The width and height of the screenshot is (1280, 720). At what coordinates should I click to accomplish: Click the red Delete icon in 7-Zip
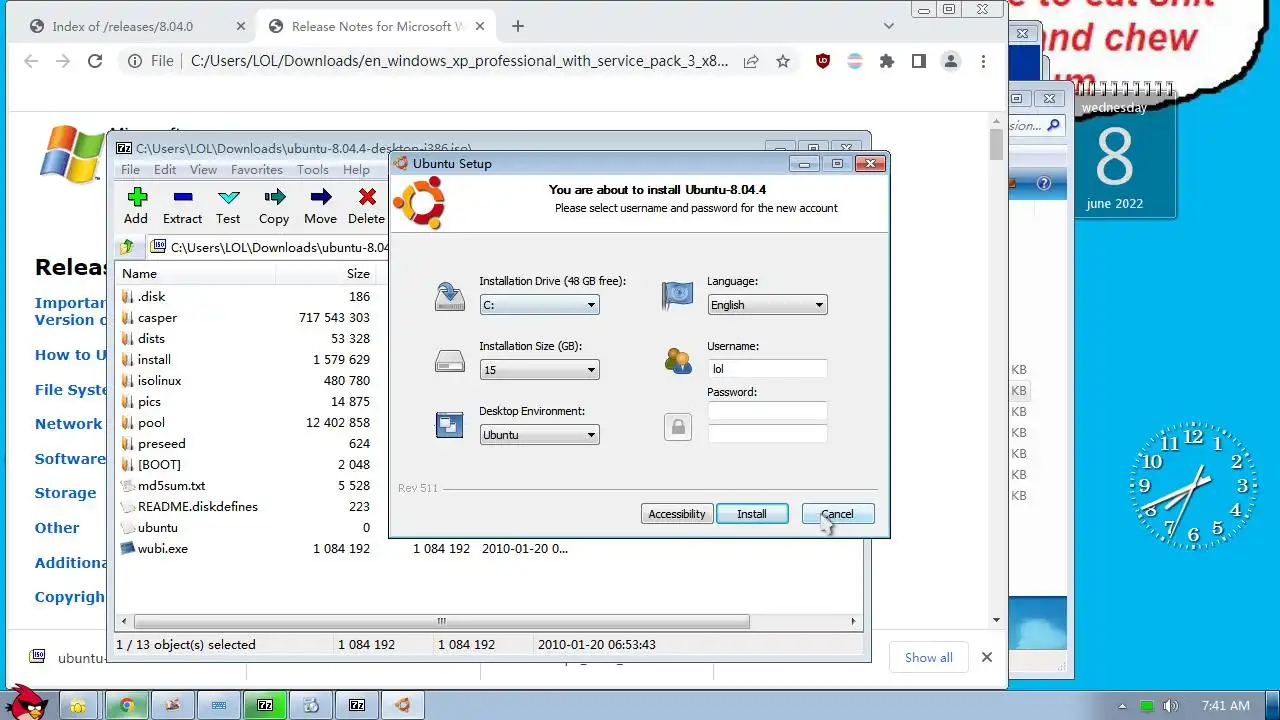[366, 206]
